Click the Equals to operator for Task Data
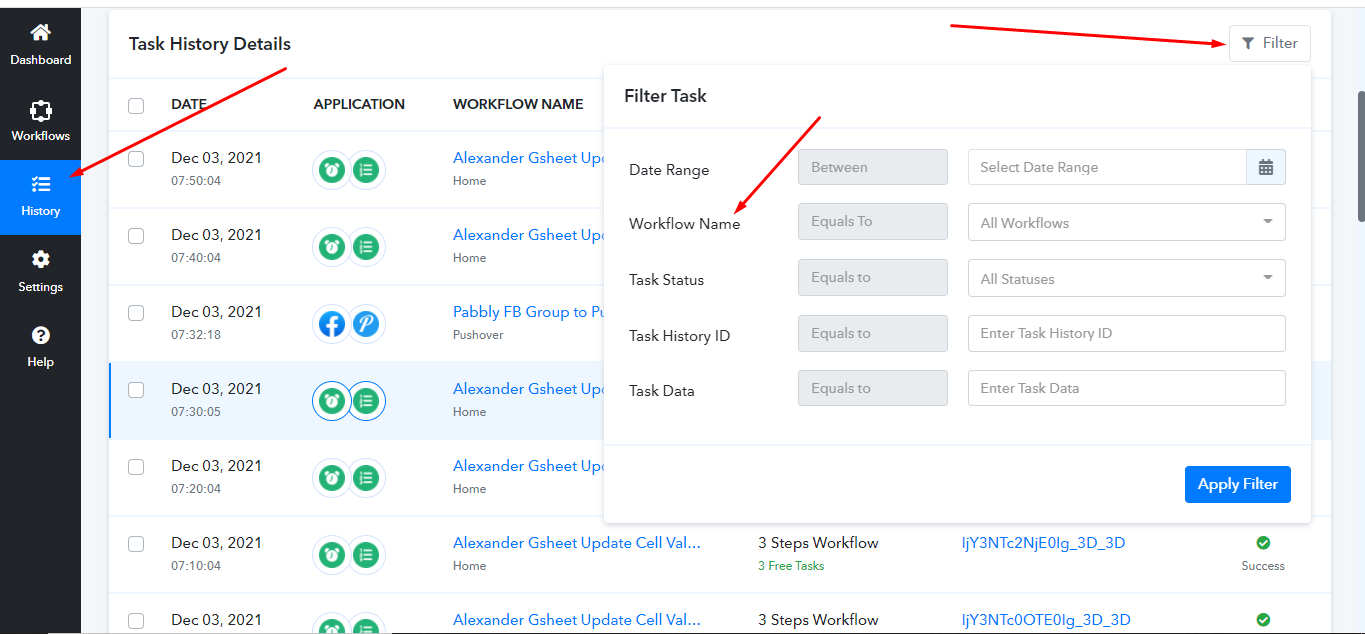Viewport: 1365px width, 634px height. pos(872,388)
